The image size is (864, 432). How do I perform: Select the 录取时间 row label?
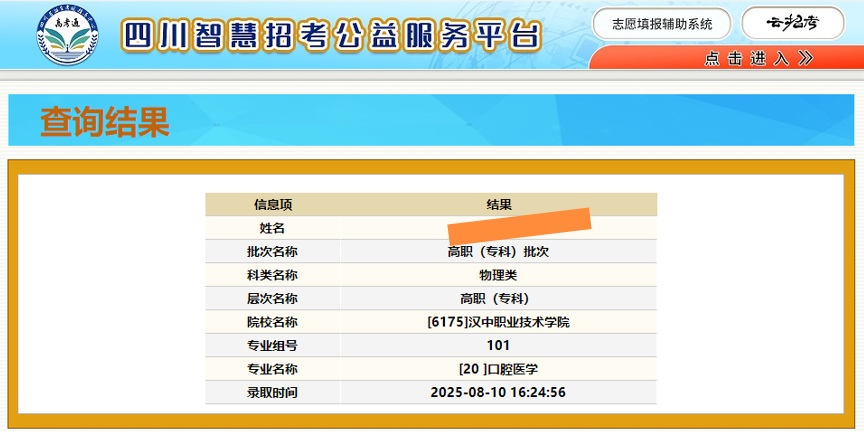[272, 393]
